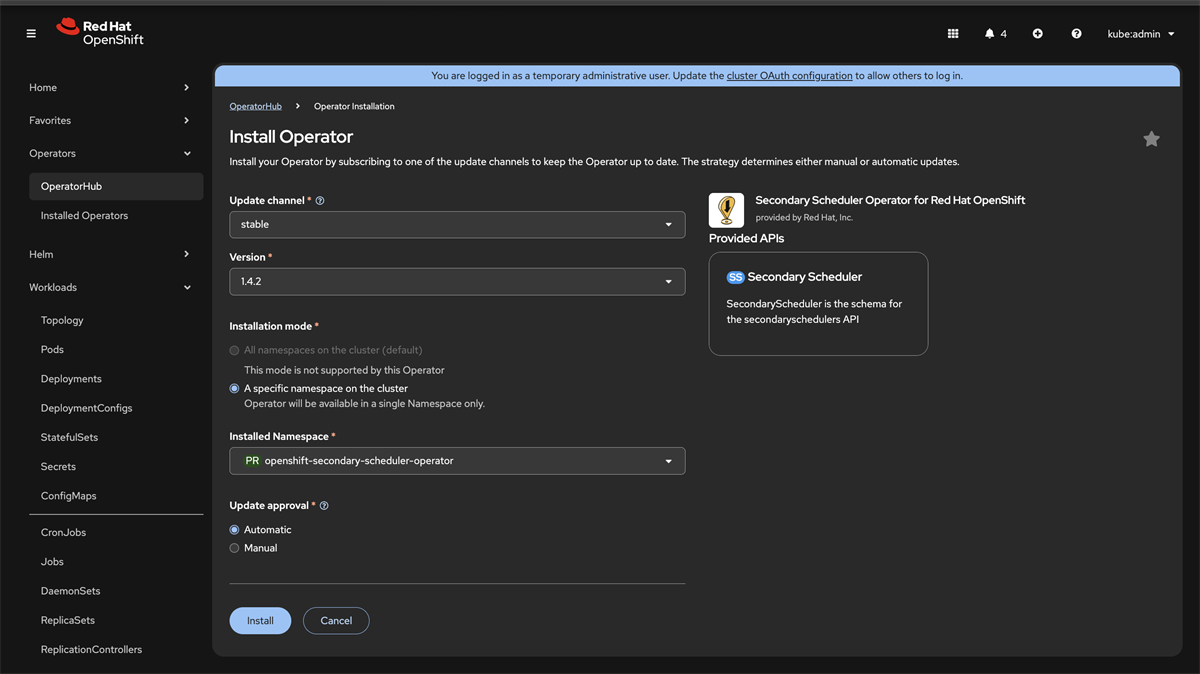This screenshot has width=1200, height=674.
Task: Expand the Favorites navigation section
Action: point(109,121)
